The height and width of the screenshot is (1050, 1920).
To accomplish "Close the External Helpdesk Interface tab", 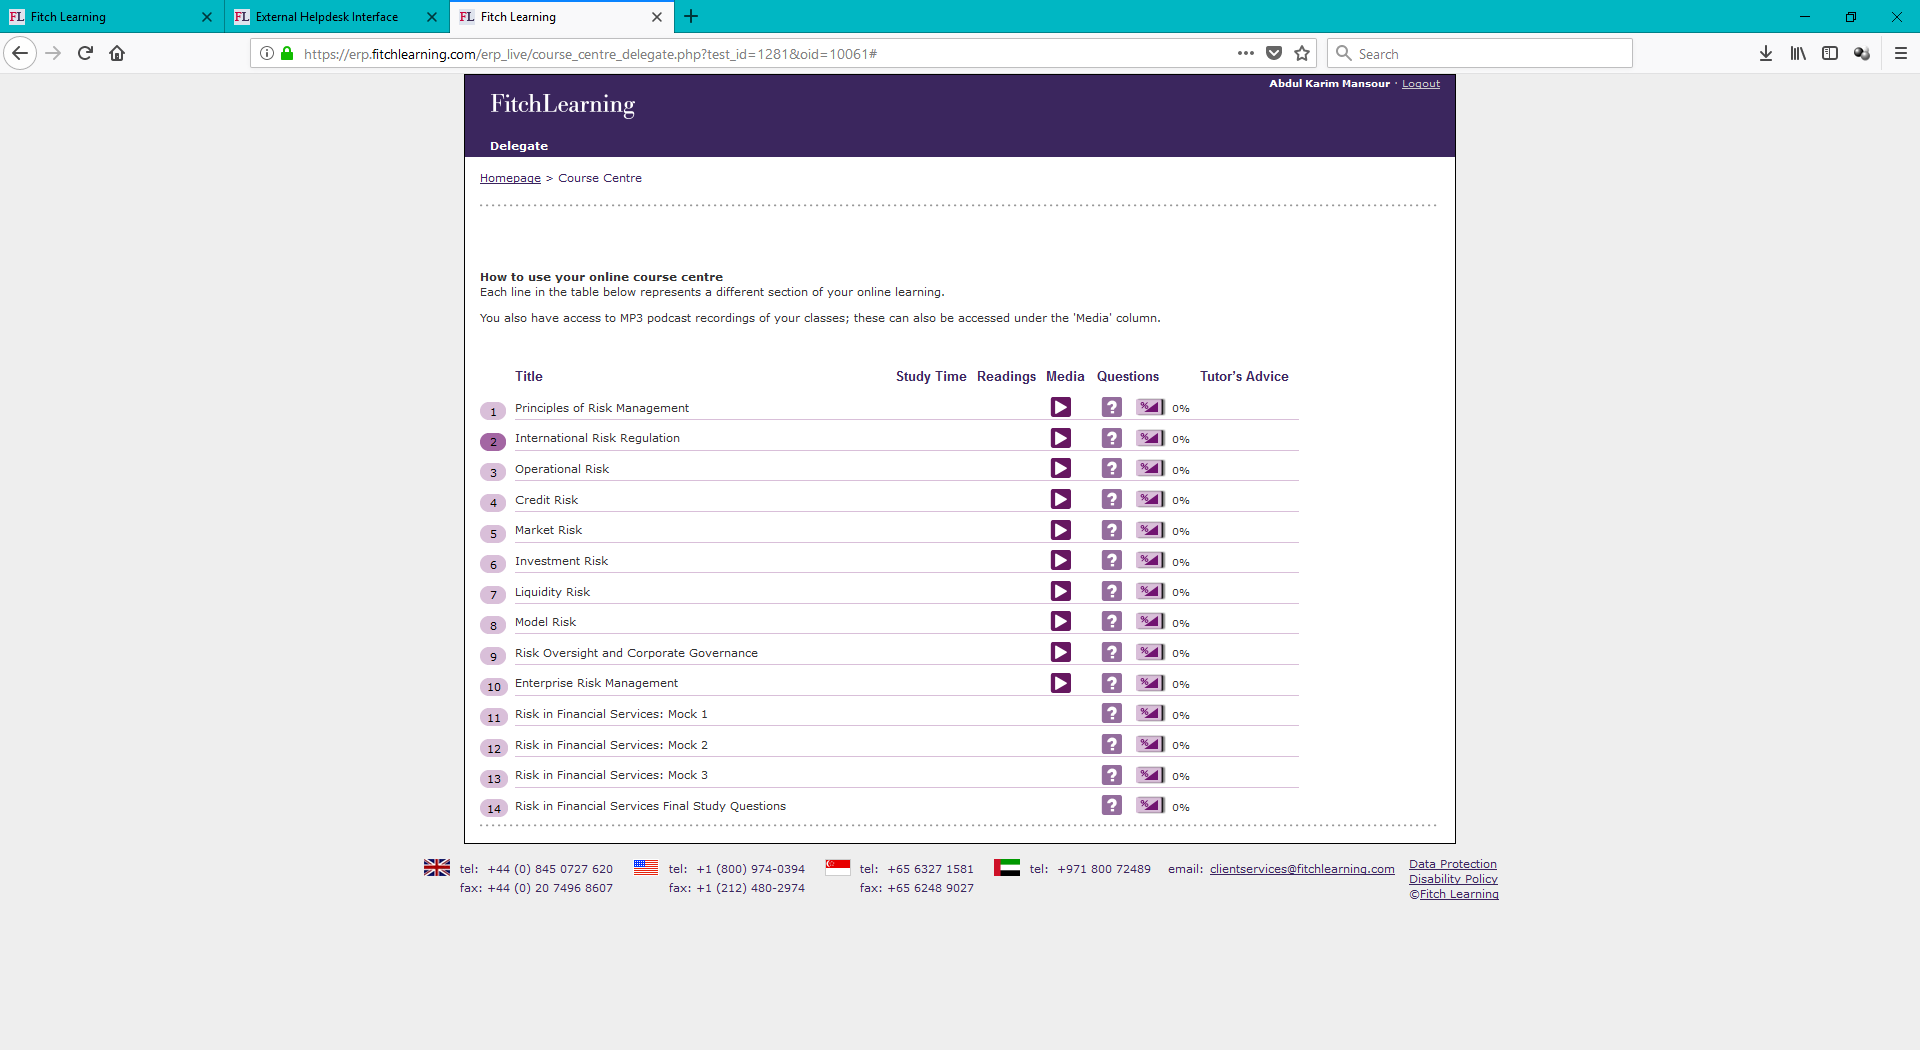I will pyautogui.click(x=432, y=17).
